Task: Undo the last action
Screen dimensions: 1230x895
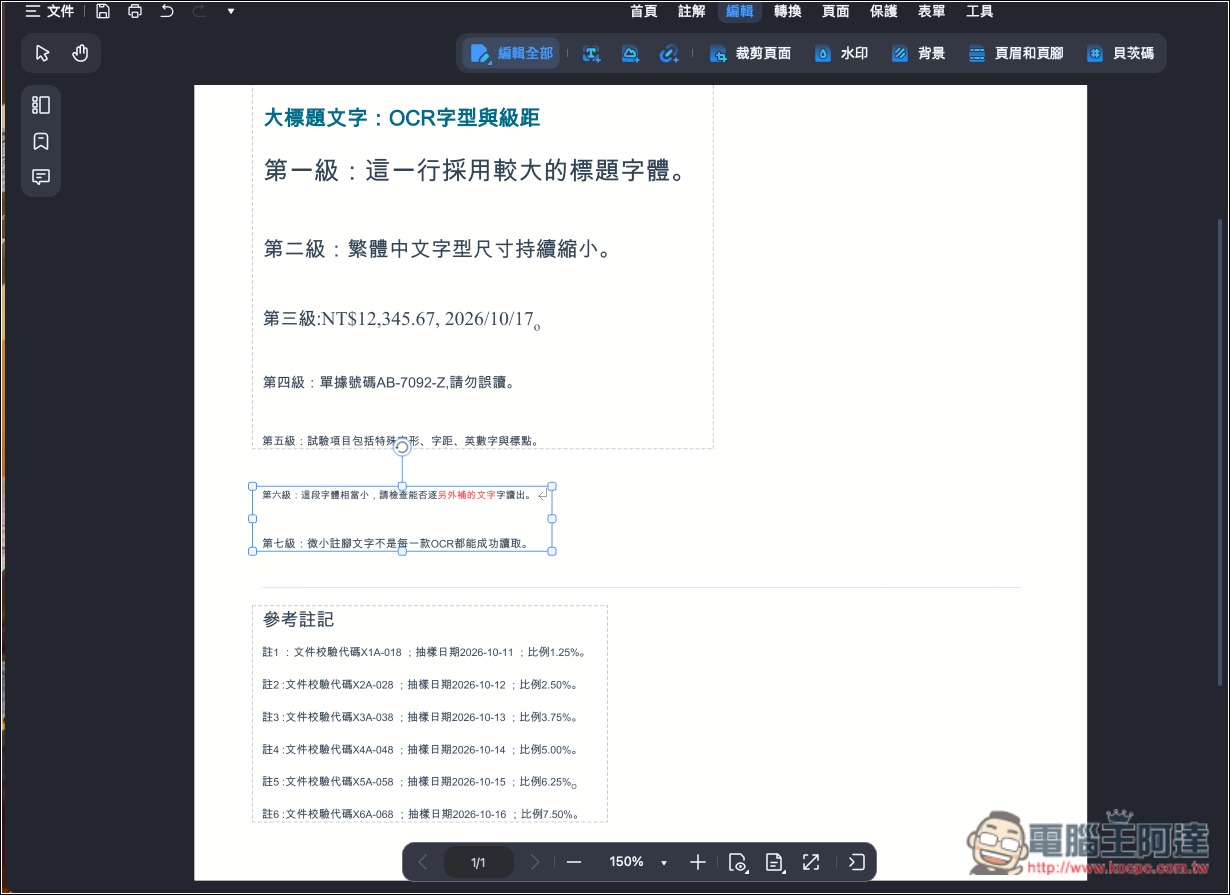Action: coord(167,11)
